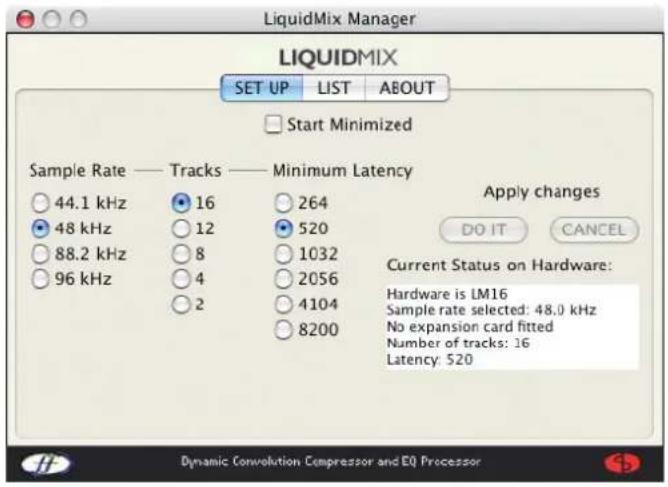Click the 'Apply changes' label
The height and width of the screenshot is (487, 668).
point(541,192)
